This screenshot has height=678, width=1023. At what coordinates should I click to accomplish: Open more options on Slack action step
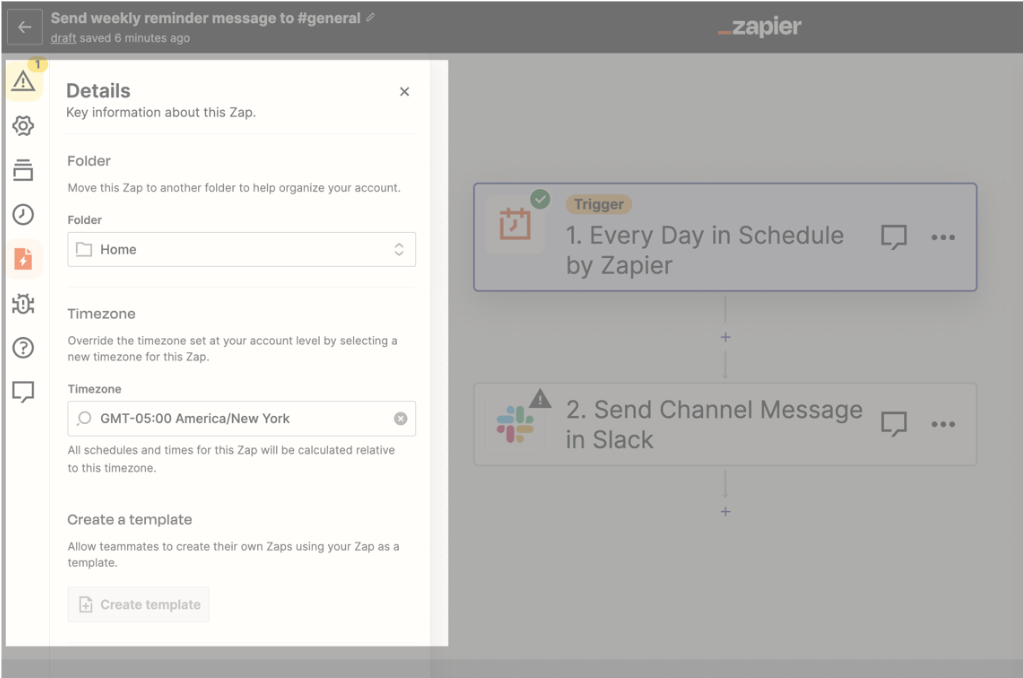943,424
